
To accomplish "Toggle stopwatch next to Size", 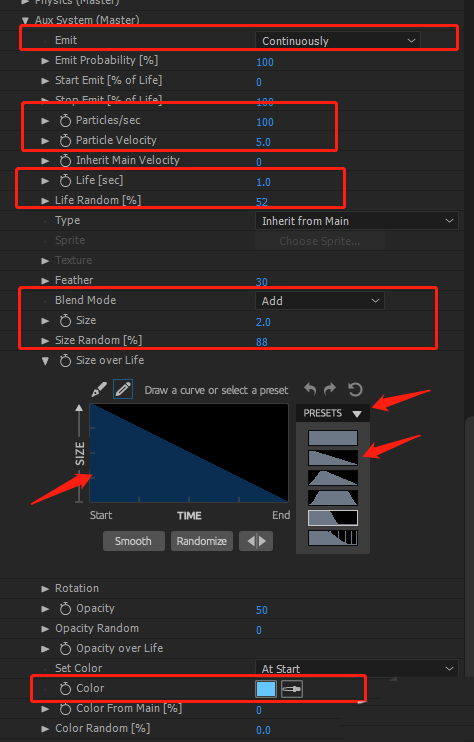I will [65, 321].
